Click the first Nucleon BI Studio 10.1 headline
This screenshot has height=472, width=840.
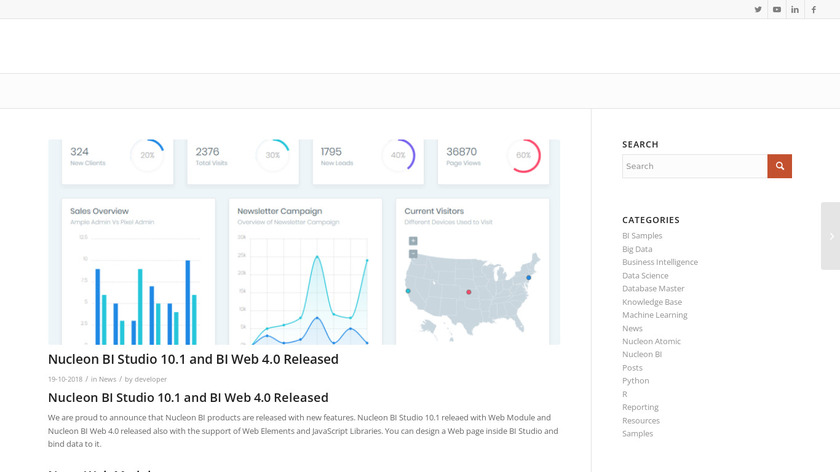193,359
